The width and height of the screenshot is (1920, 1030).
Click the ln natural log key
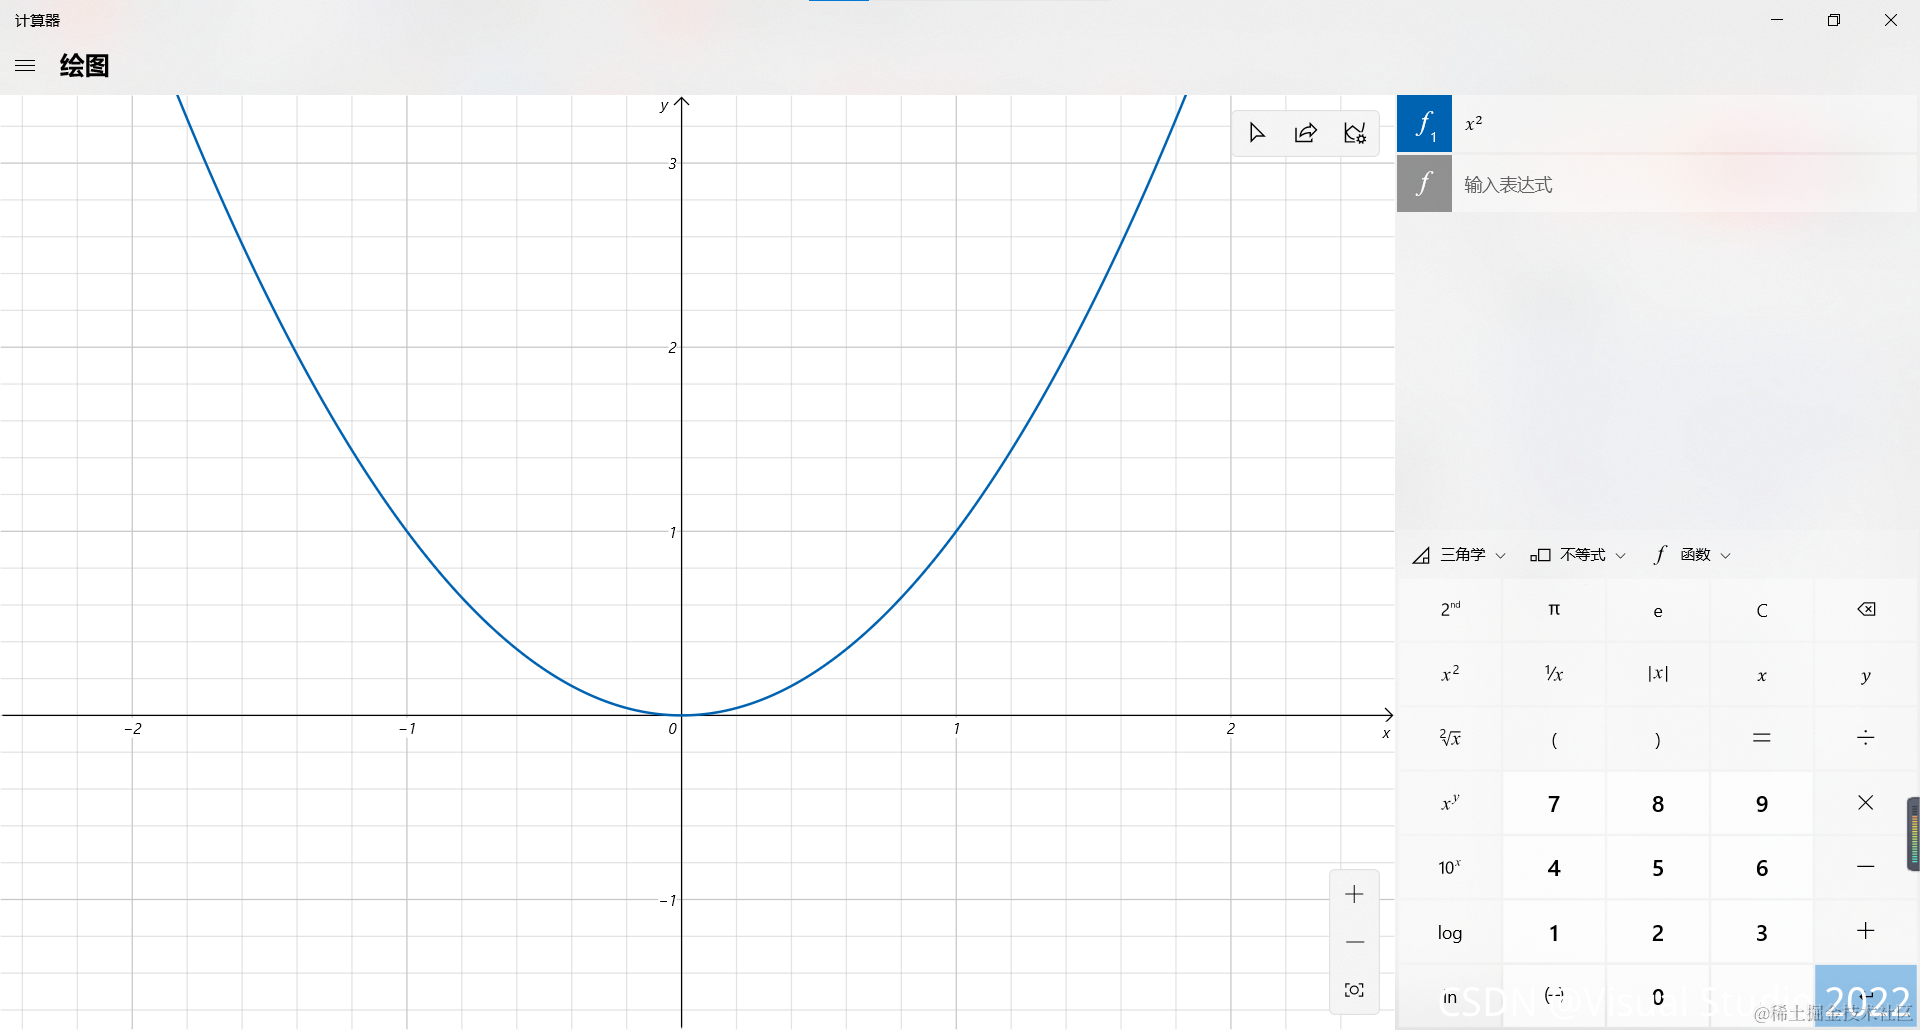pos(1450,996)
